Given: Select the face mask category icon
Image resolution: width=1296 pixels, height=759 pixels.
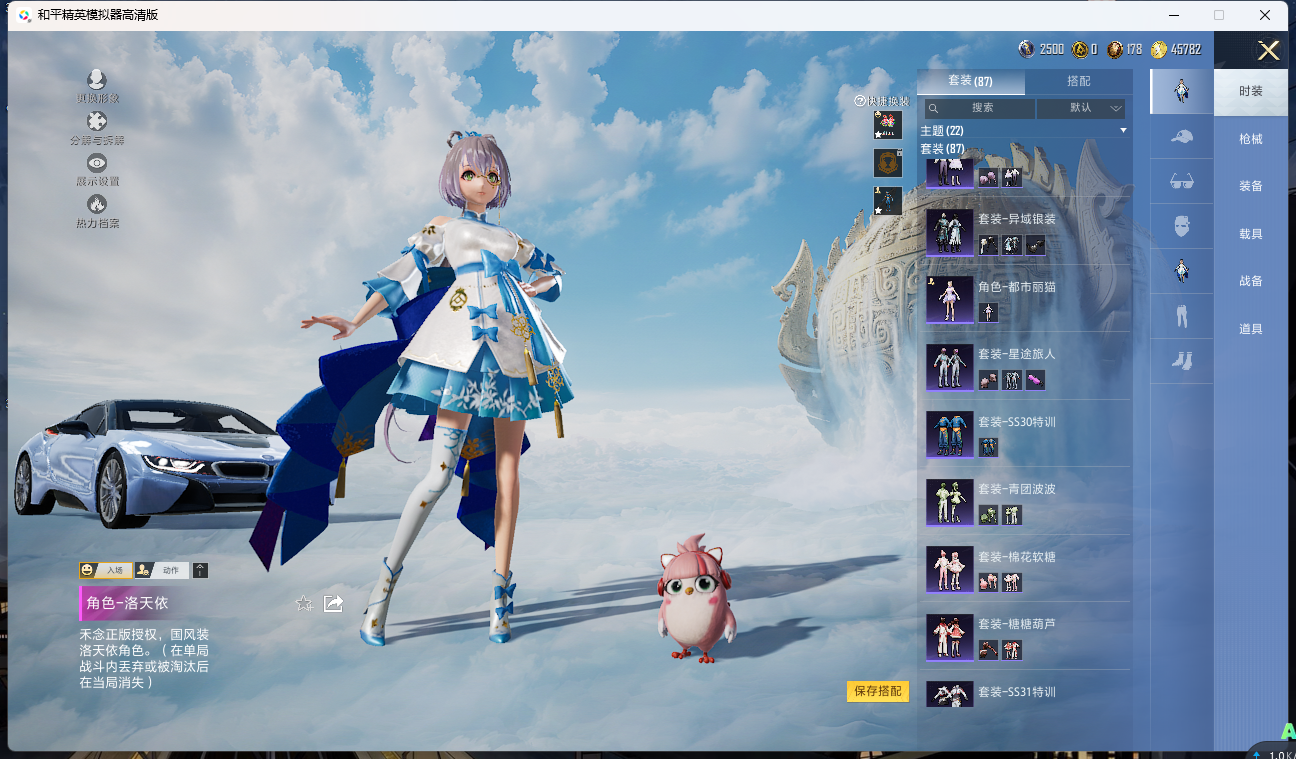Looking at the screenshot, I should coord(1181,226).
